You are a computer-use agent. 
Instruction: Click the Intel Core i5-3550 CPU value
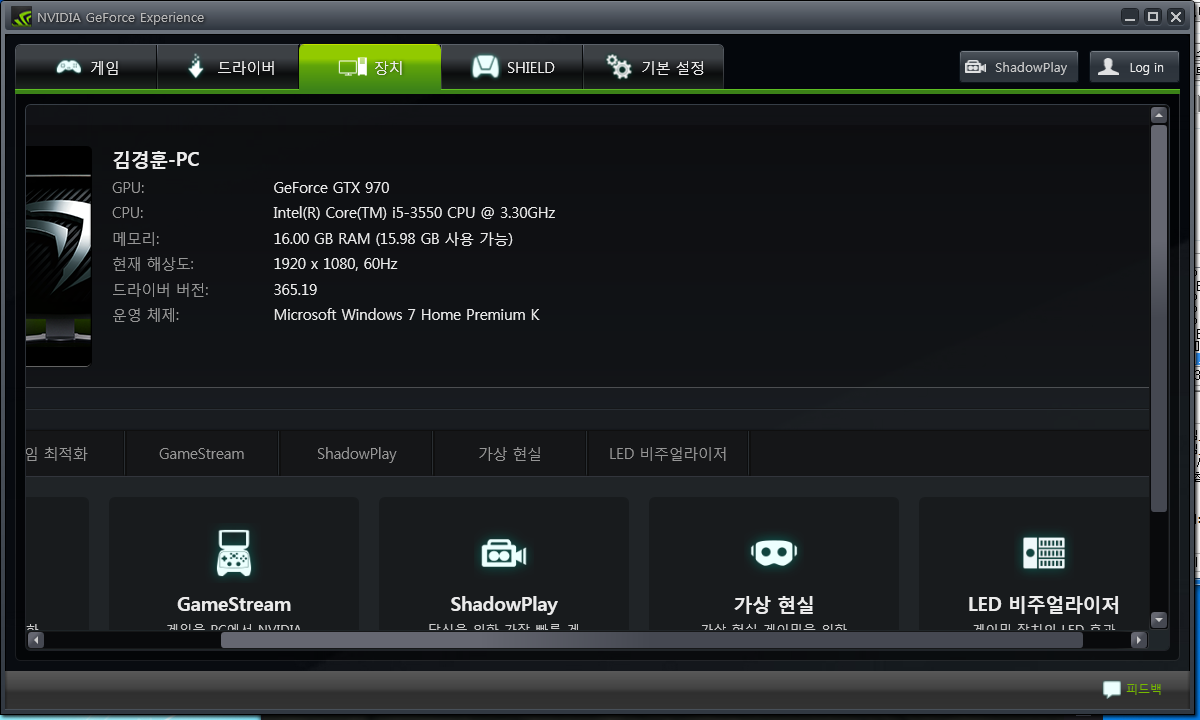[x=414, y=213]
